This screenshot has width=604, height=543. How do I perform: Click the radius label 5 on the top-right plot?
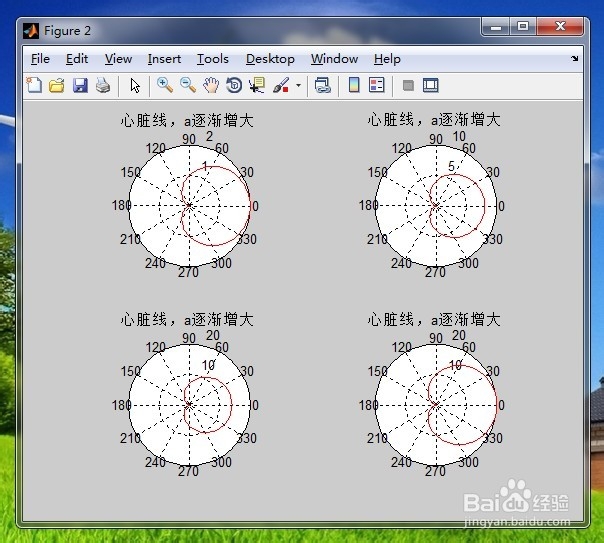pos(451,166)
